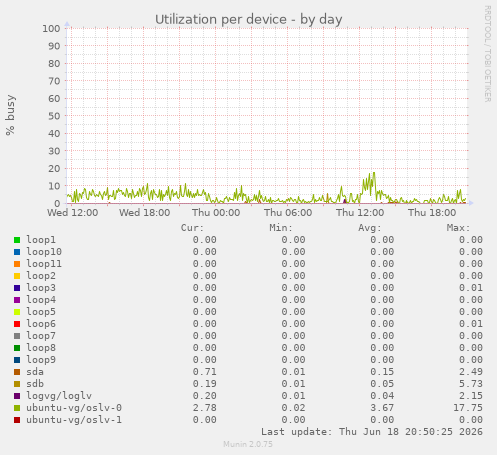The height and width of the screenshot is (455, 497).
Task: Select the loop10 legend label
Action: pos(44,252)
